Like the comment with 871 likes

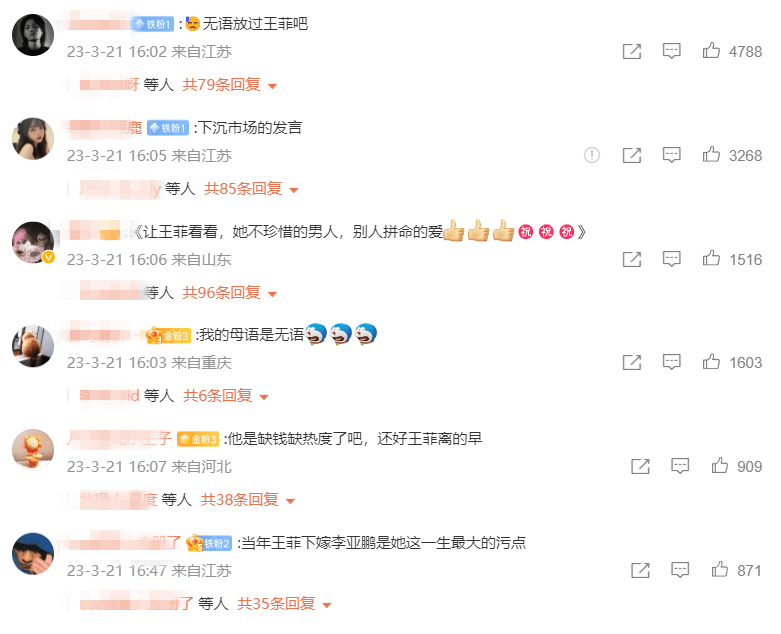pyautogui.click(x=719, y=569)
